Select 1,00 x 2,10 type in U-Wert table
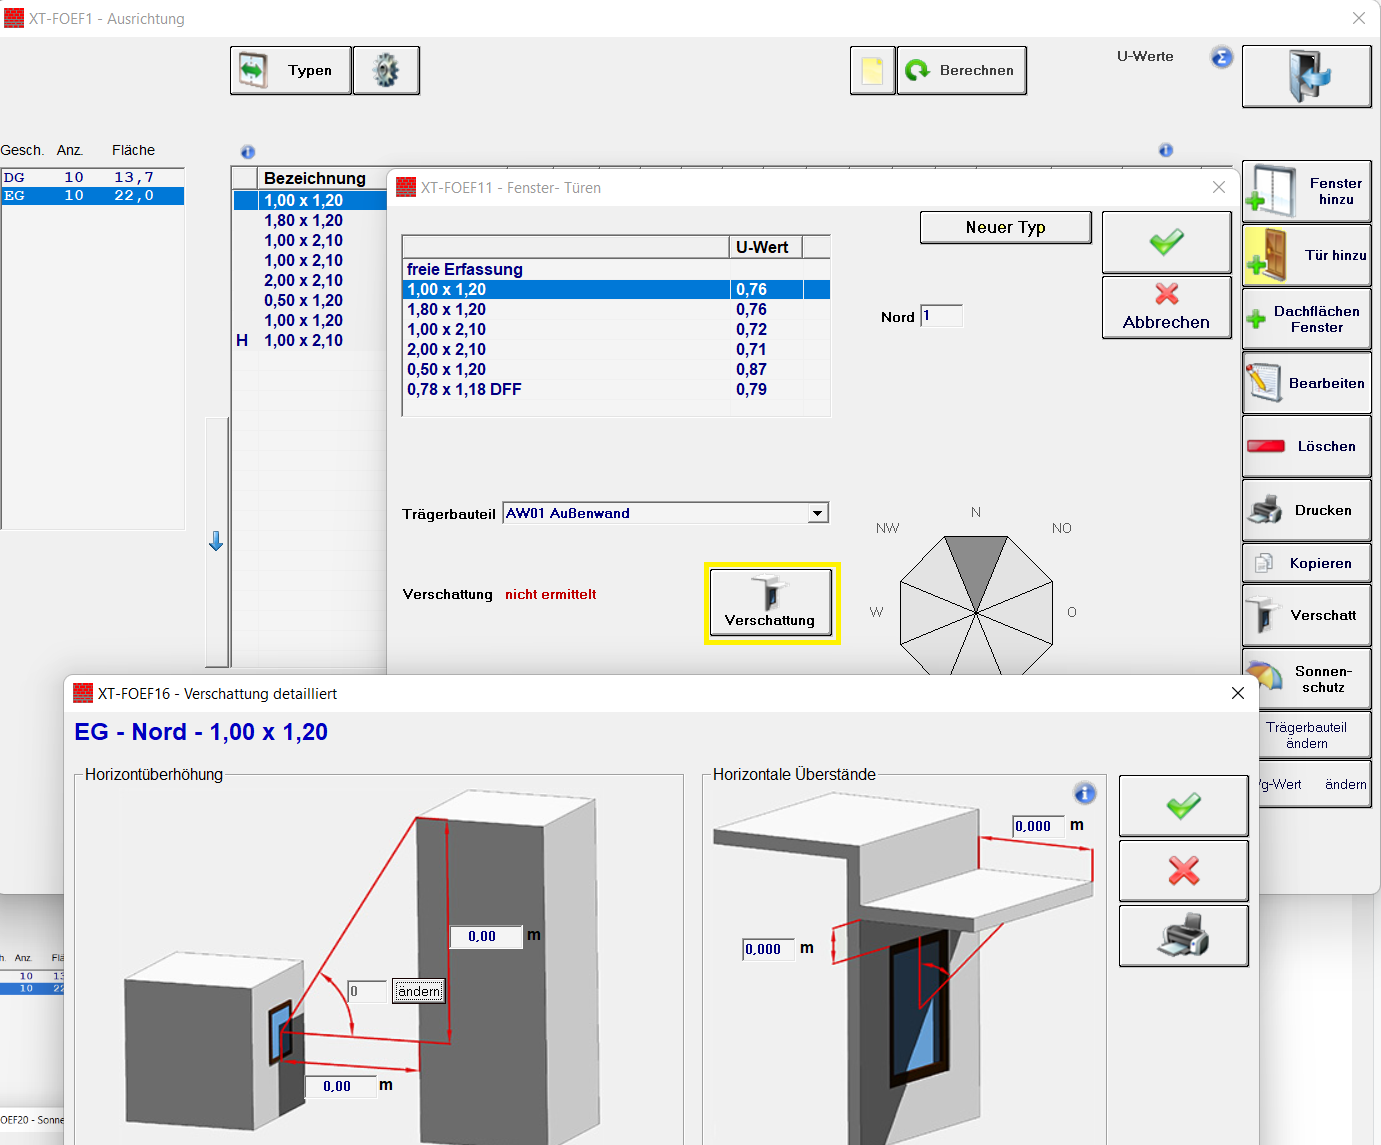 [616, 330]
